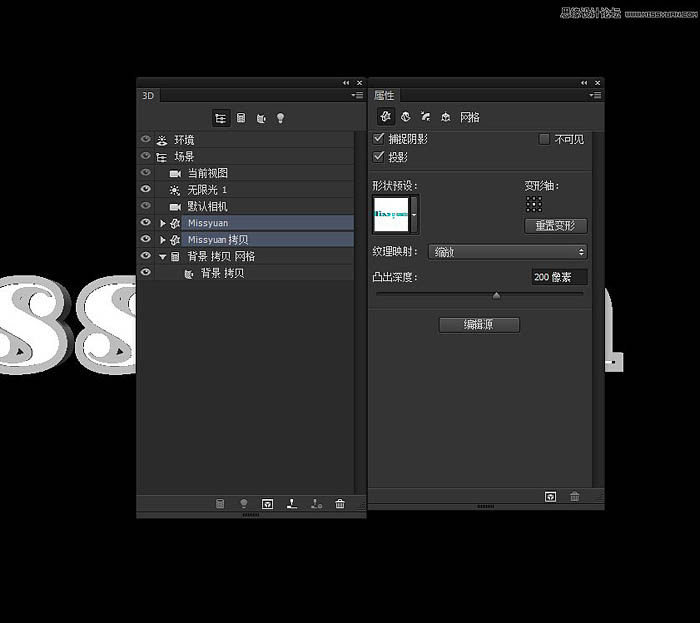Click the 默认相机 camera icon
The image size is (700, 623).
(175, 207)
